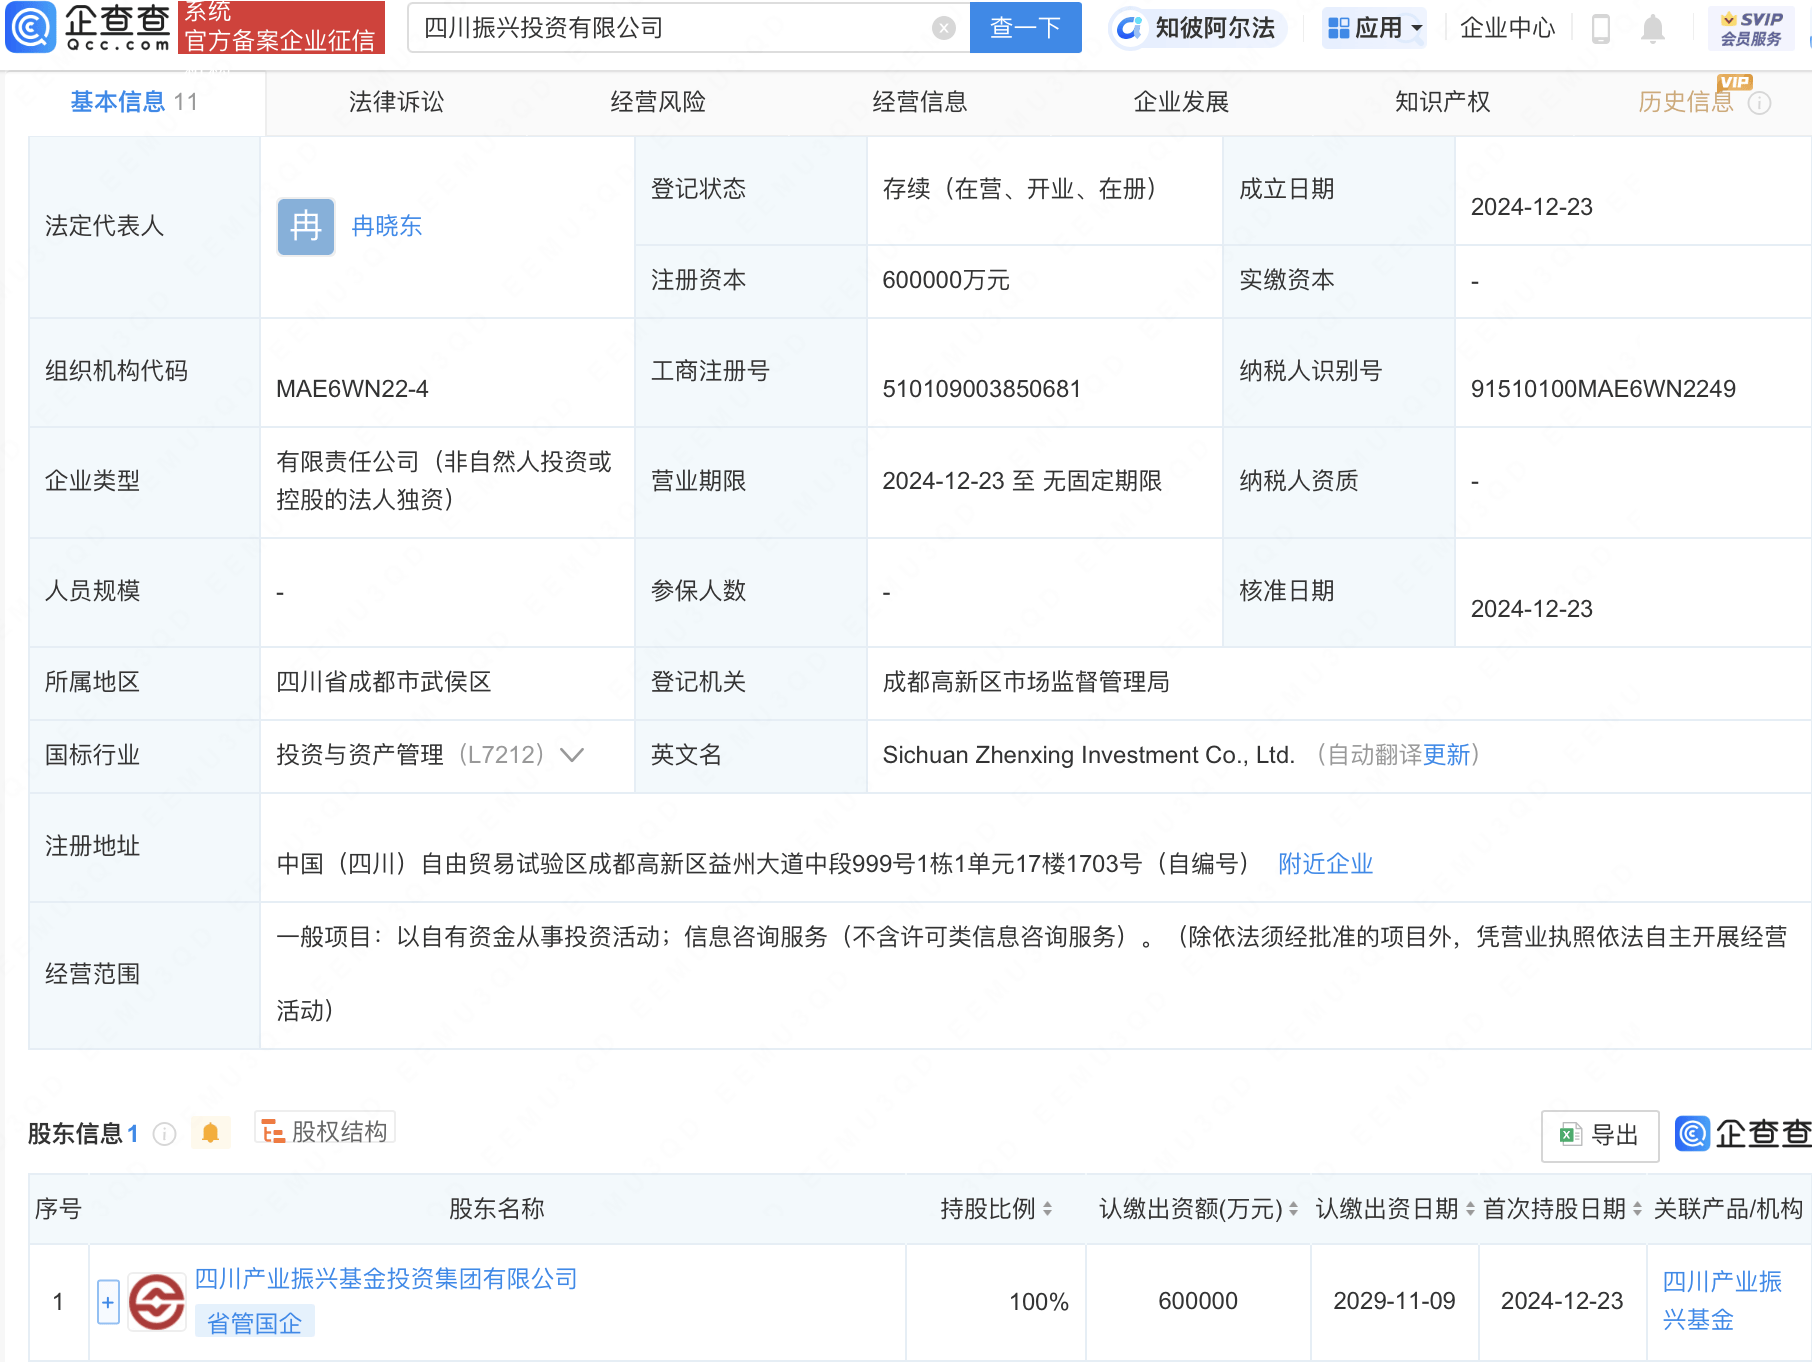1812x1362 pixels.
Task: Switch to the 法律诉讼 tab
Action: [396, 102]
